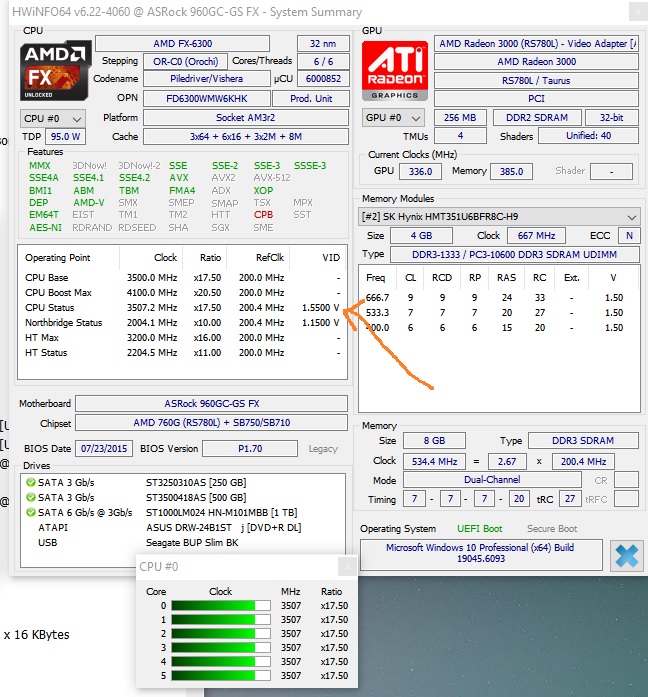Click the Core 5 clock bar
The image size is (648, 697).
tap(221, 675)
